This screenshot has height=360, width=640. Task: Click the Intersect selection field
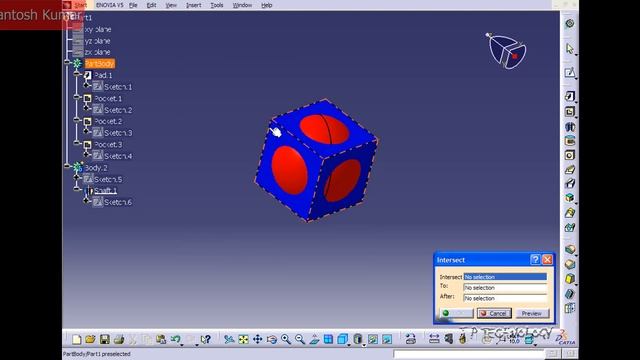505,277
